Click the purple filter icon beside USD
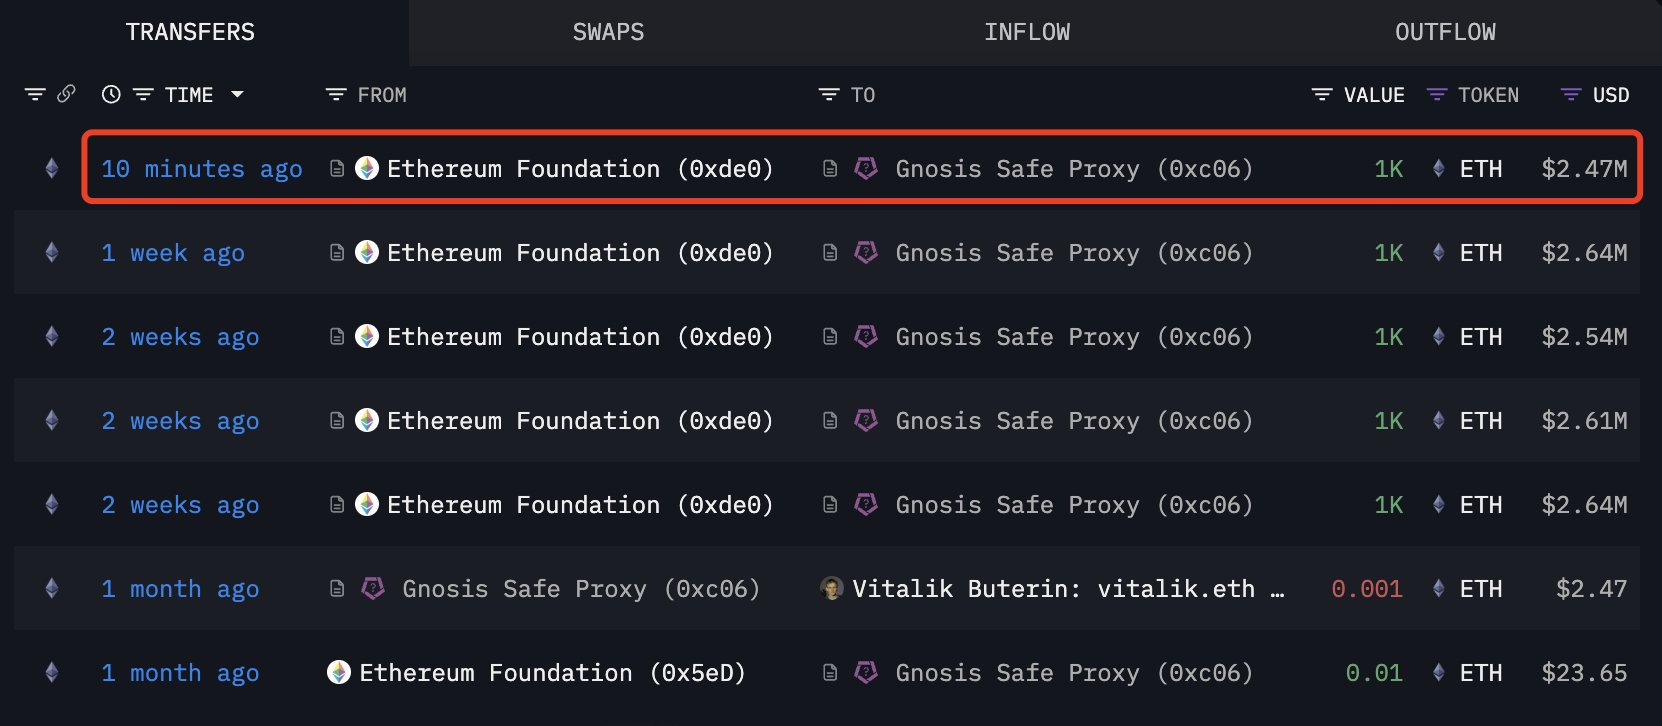The height and width of the screenshot is (726, 1662). point(1571,94)
